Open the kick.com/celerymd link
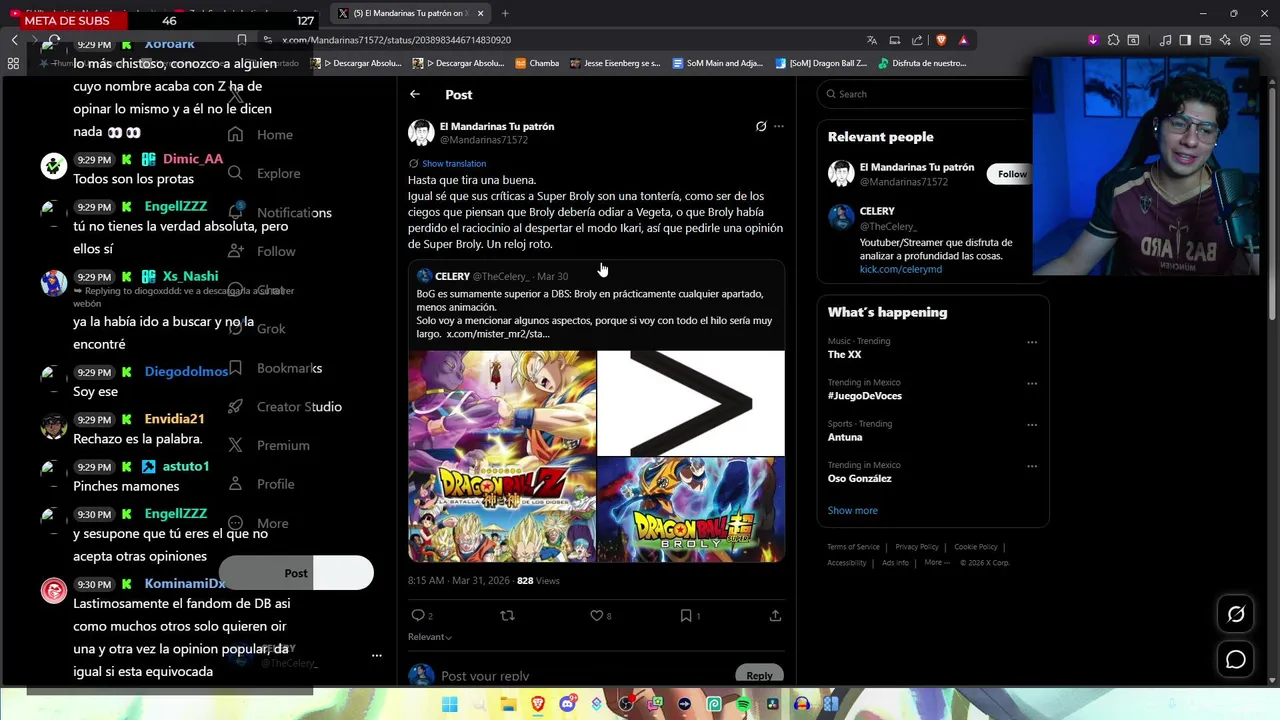Image resolution: width=1280 pixels, height=720 pixels. (x=901, y=269)
